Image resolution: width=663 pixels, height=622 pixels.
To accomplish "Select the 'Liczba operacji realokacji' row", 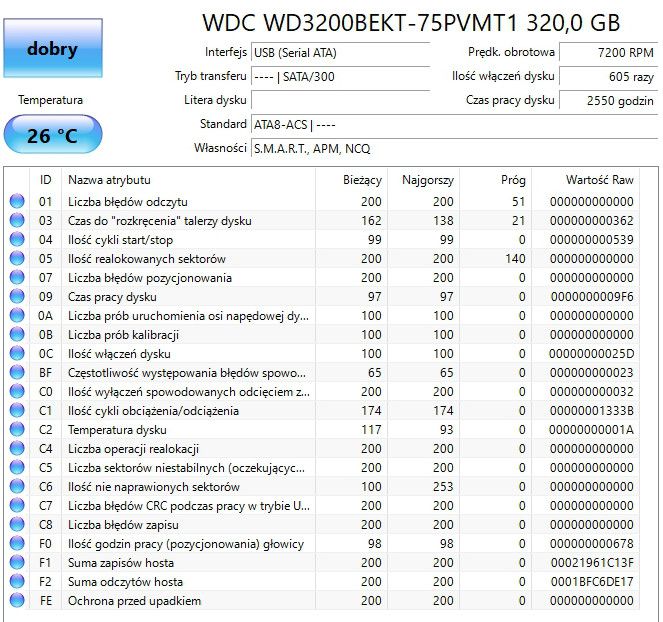I will (x=321, y=449).
